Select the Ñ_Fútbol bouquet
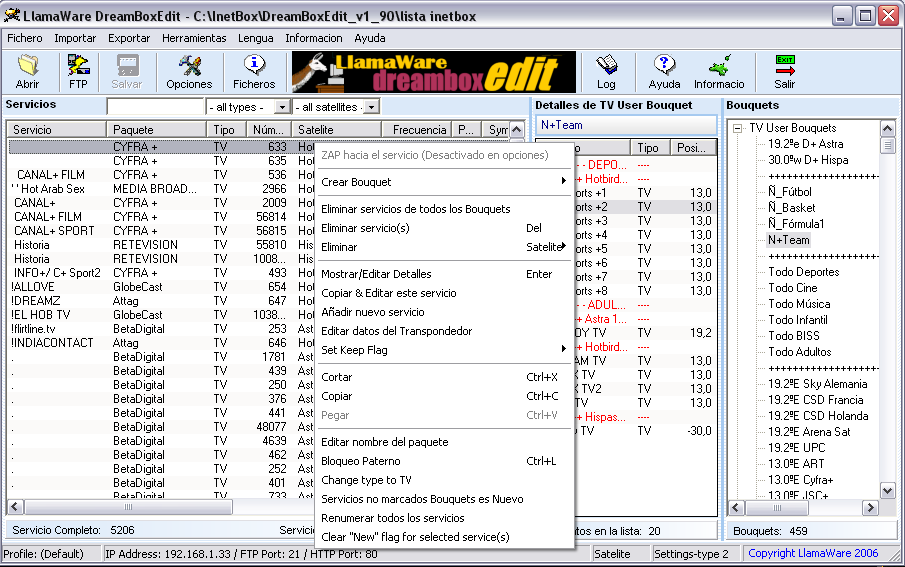The width and height of the screenshot is (905, 567). (790, 192)
